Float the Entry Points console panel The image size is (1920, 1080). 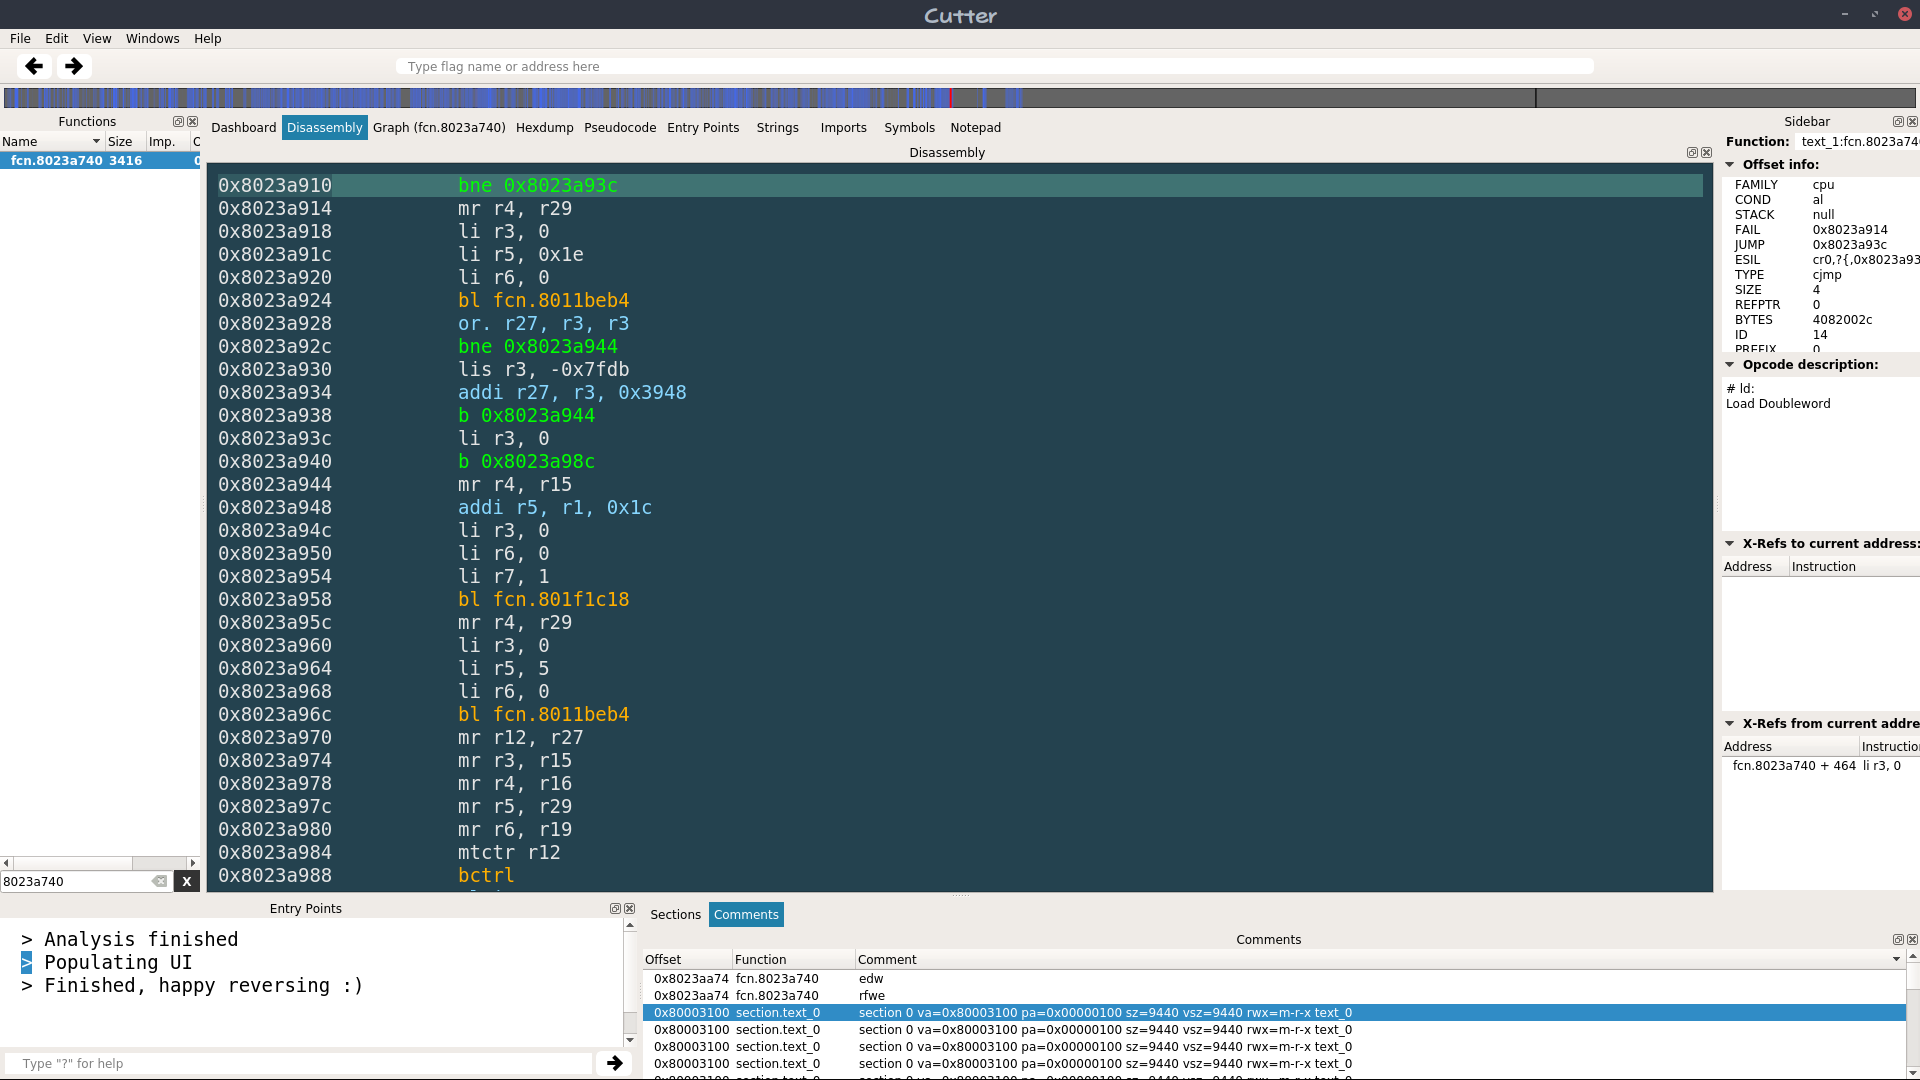pyautogui.click(x=615, y=909)
